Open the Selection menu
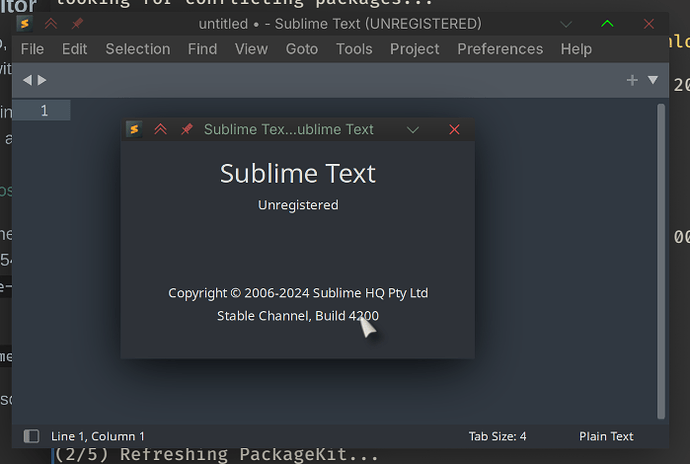 coord(137,49)
